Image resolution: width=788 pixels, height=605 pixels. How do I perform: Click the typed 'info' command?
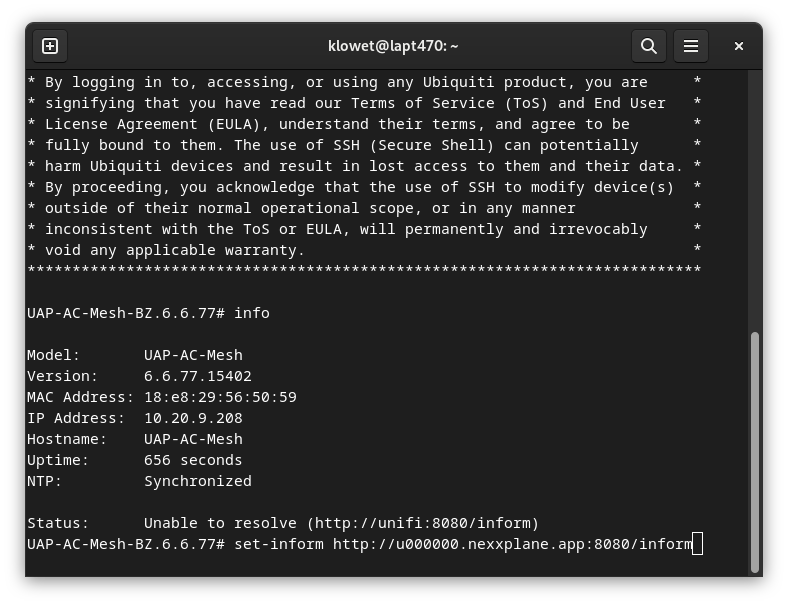click(252, 313)
